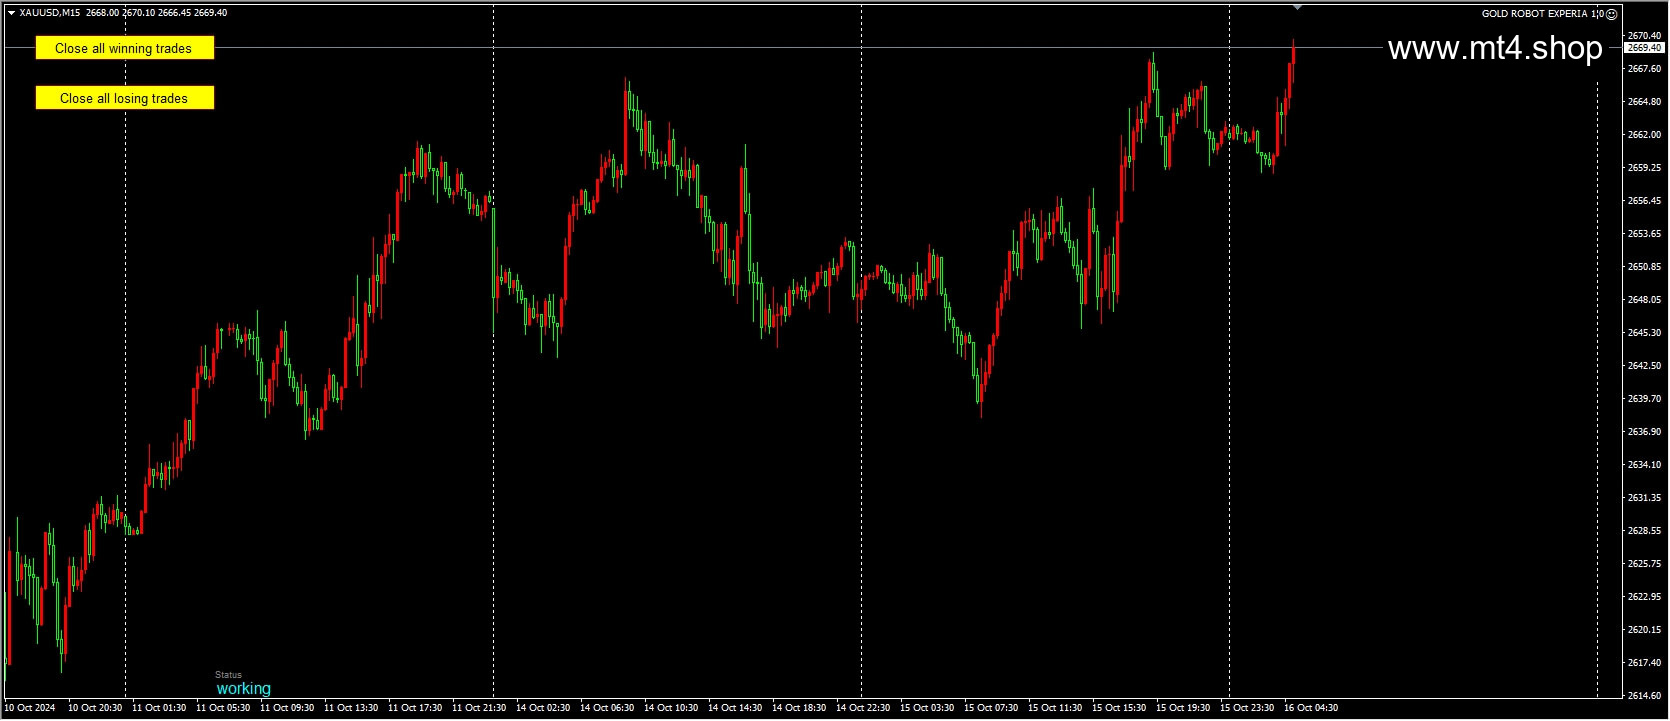Click the 15 Oct 23:30 time axis label
The height and width of the screenshot is (721, 1670).
click(1247, 708)
